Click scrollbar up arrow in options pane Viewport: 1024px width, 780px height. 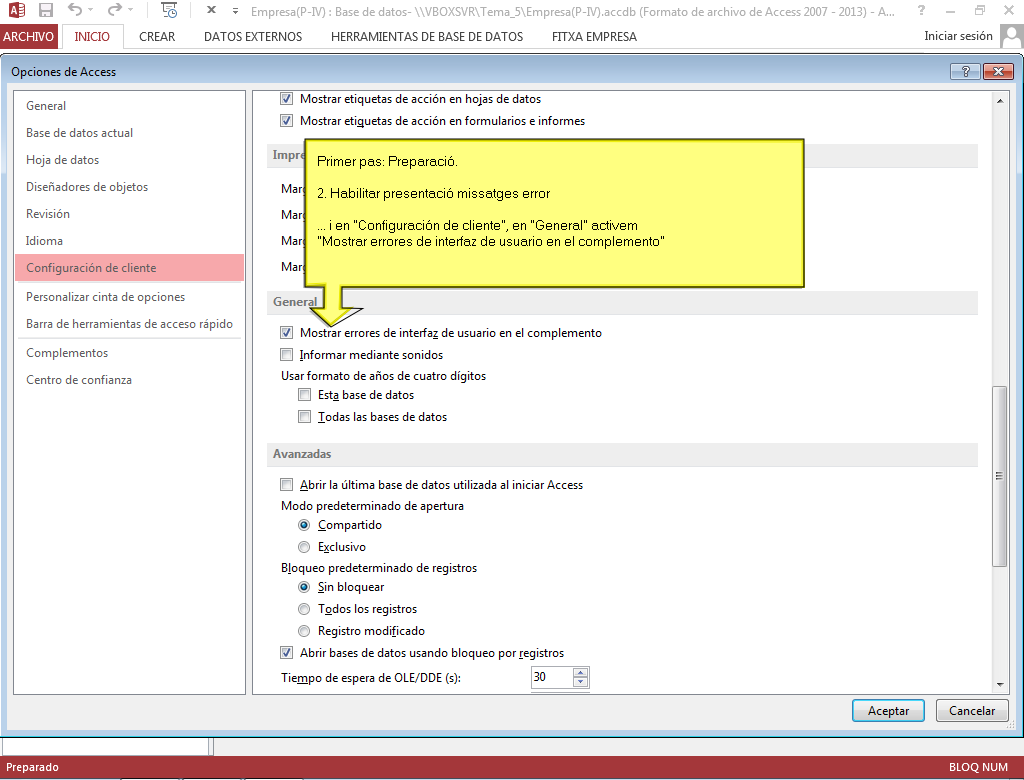[x=999, y=101]
